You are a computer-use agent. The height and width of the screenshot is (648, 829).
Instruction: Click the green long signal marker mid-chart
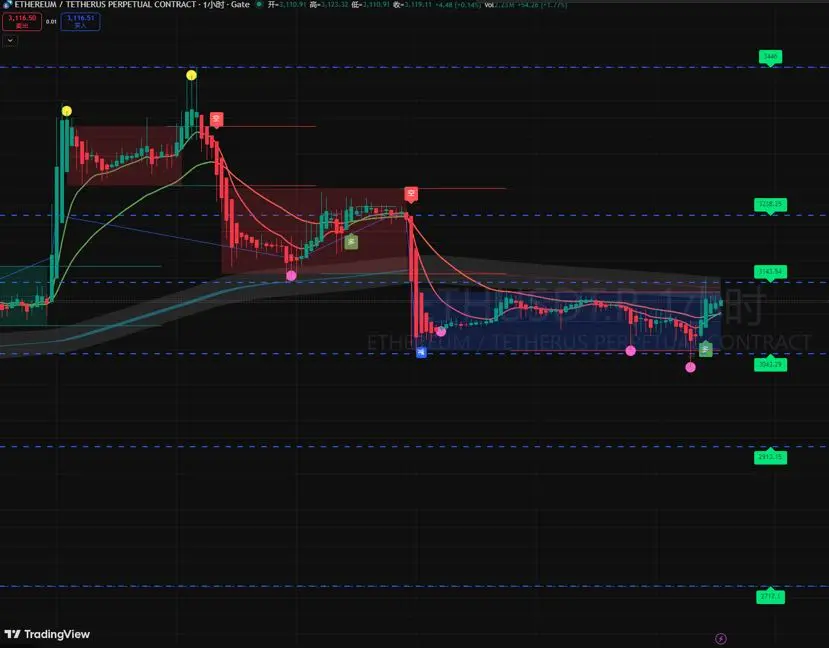pos(351,242)
